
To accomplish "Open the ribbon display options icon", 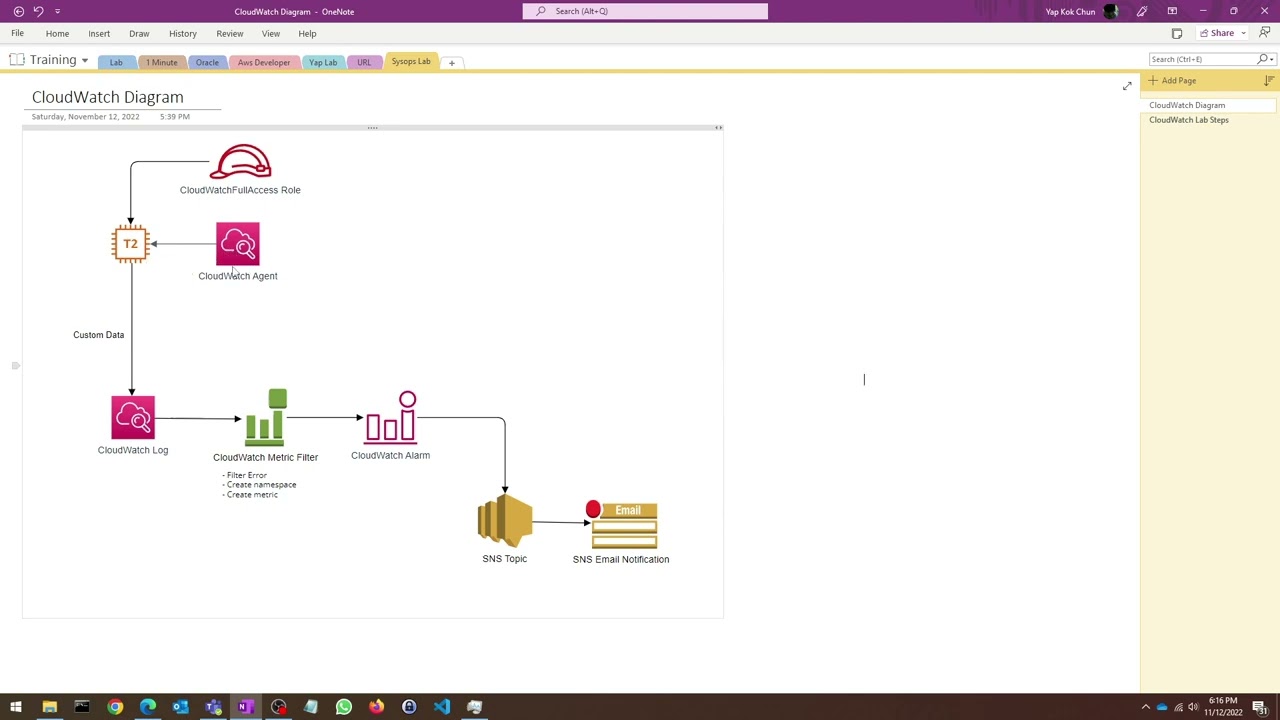I will tap(1172, 11).
